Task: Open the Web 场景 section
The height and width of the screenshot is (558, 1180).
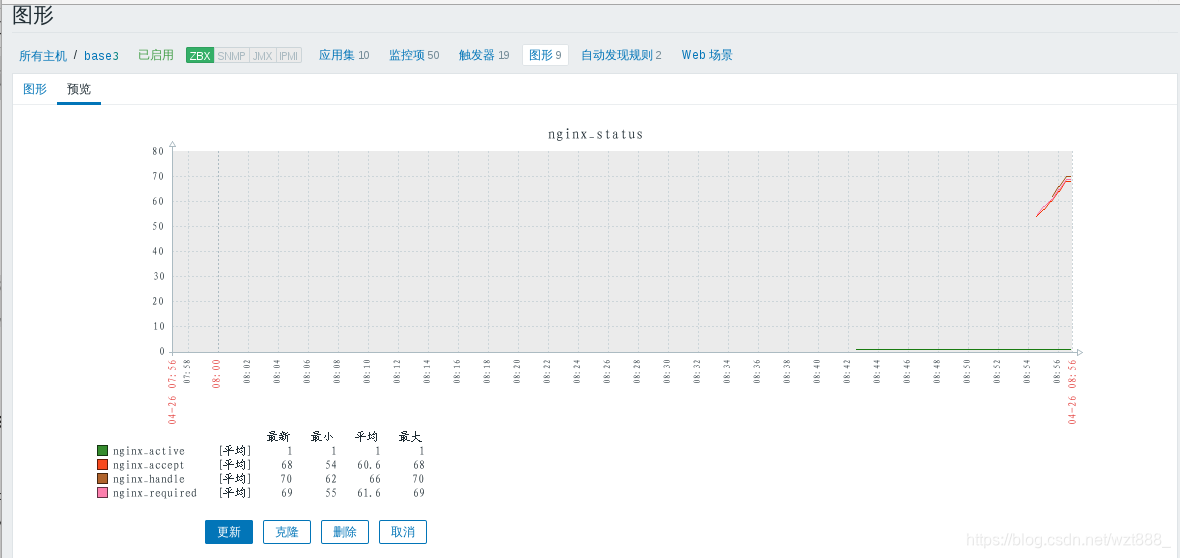Action: (707, 55)
